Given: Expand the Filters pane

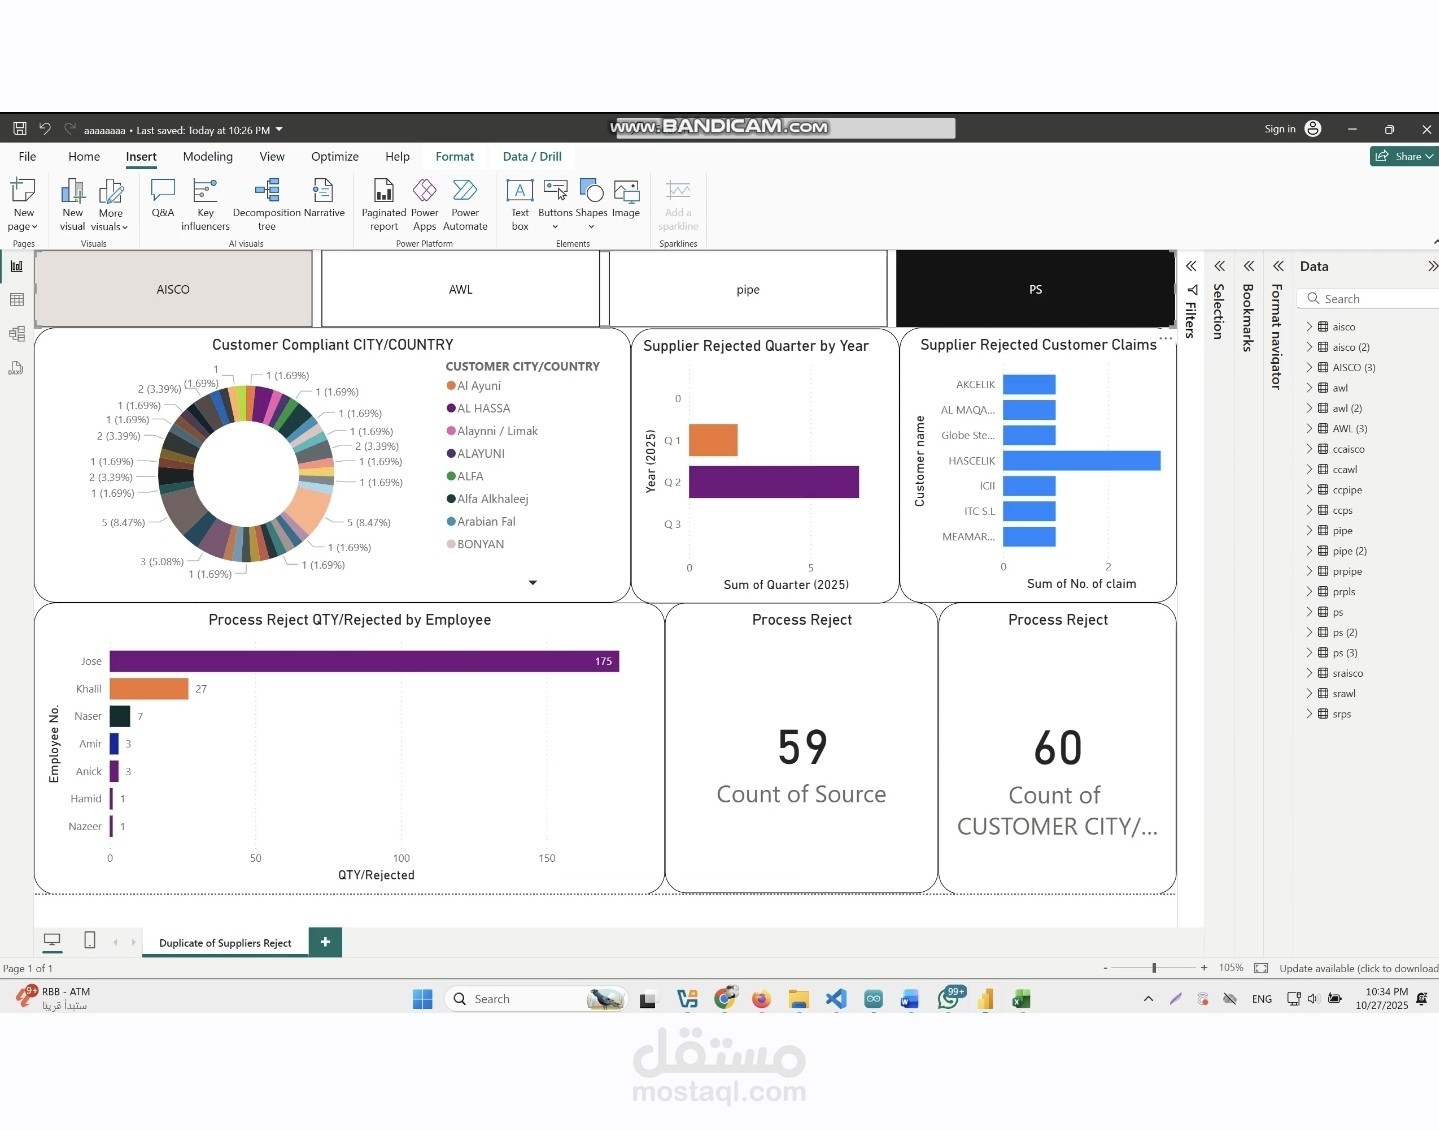Looking at the screenshot, I should [x=1191, y=266].
